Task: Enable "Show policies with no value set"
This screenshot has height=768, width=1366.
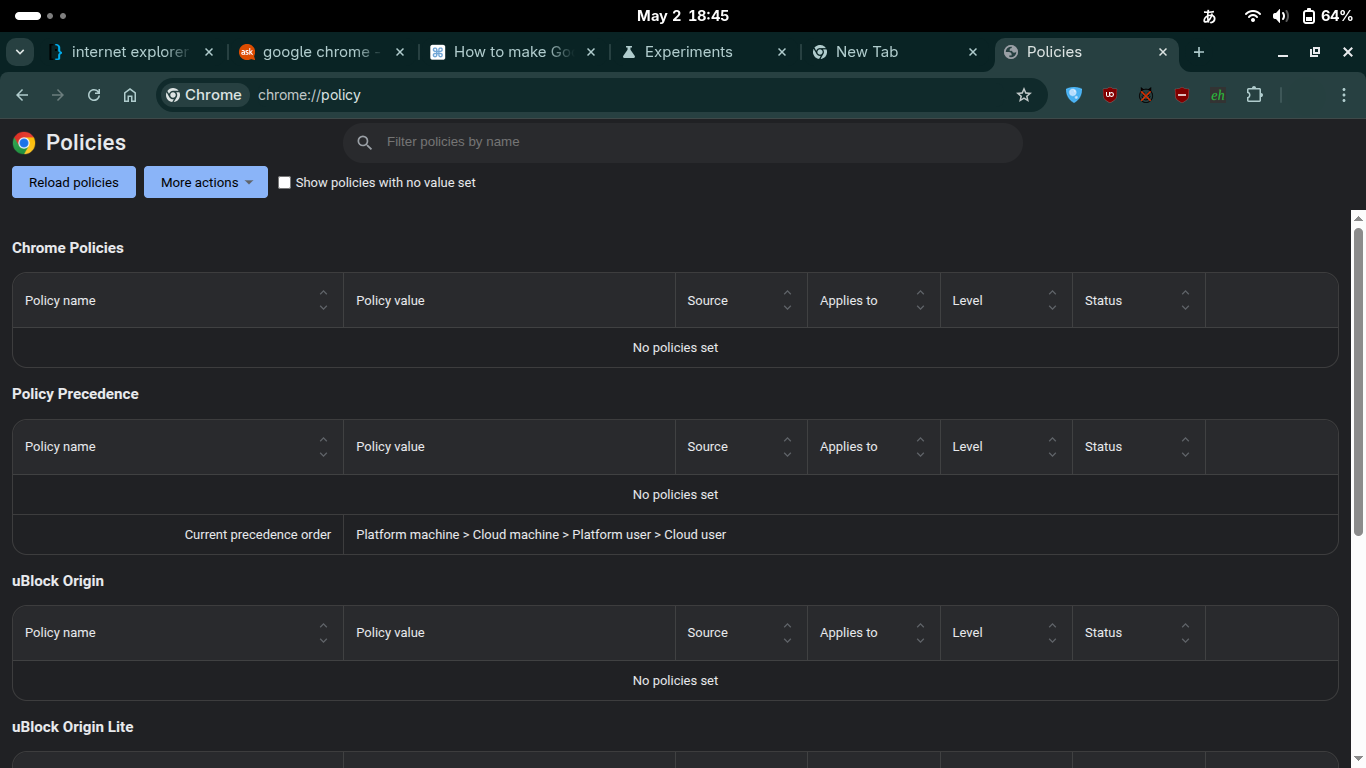Action: coord(285,183)
